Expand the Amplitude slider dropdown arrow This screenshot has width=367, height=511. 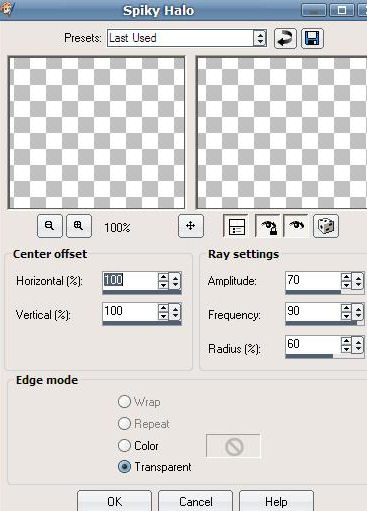(x=358, y=281)
